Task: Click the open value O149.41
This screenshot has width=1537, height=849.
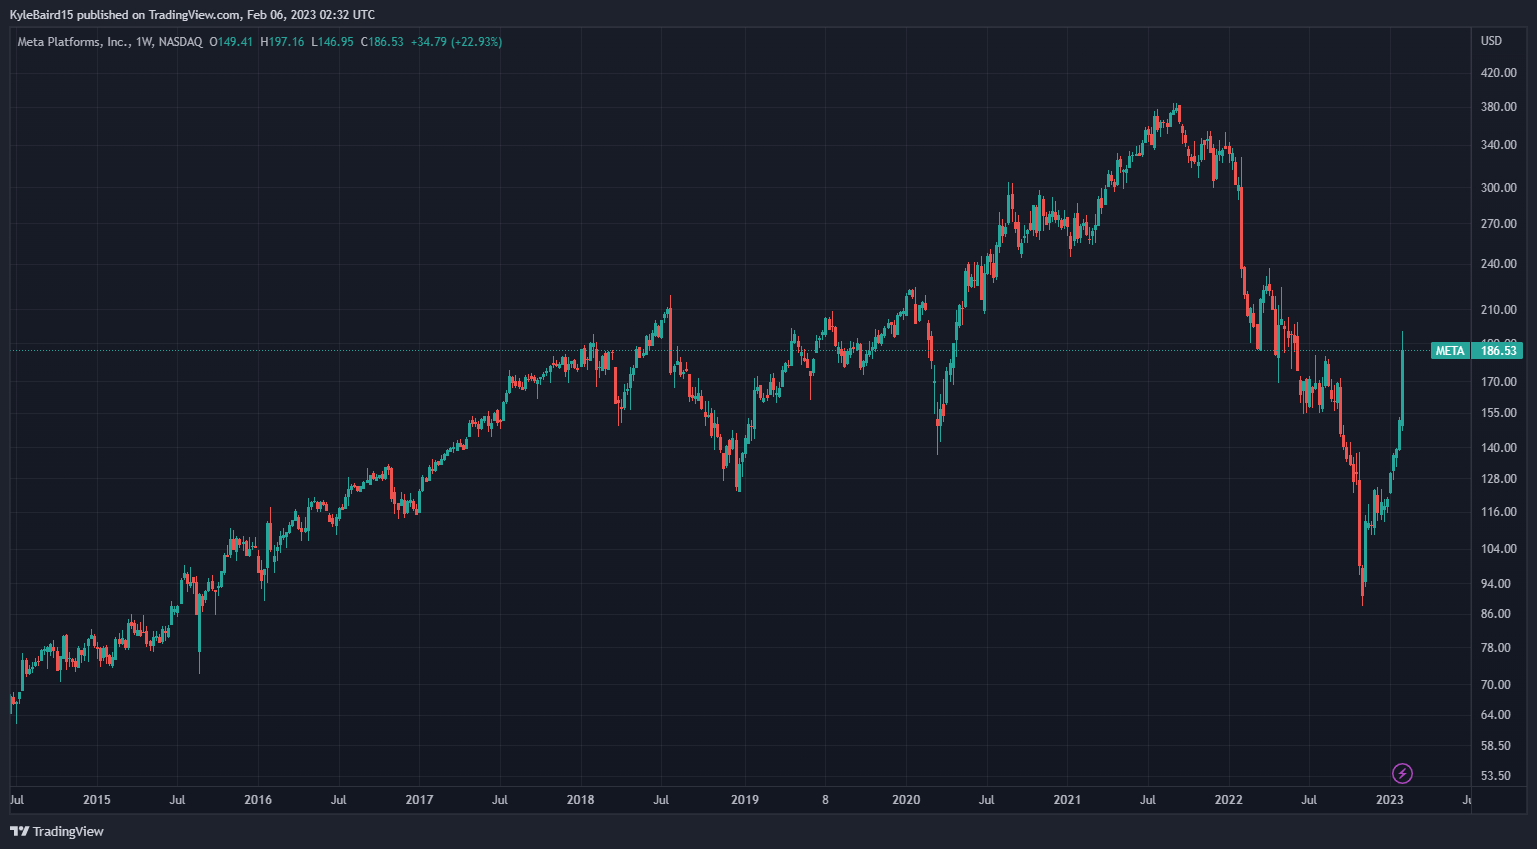Action: point(231,42)
